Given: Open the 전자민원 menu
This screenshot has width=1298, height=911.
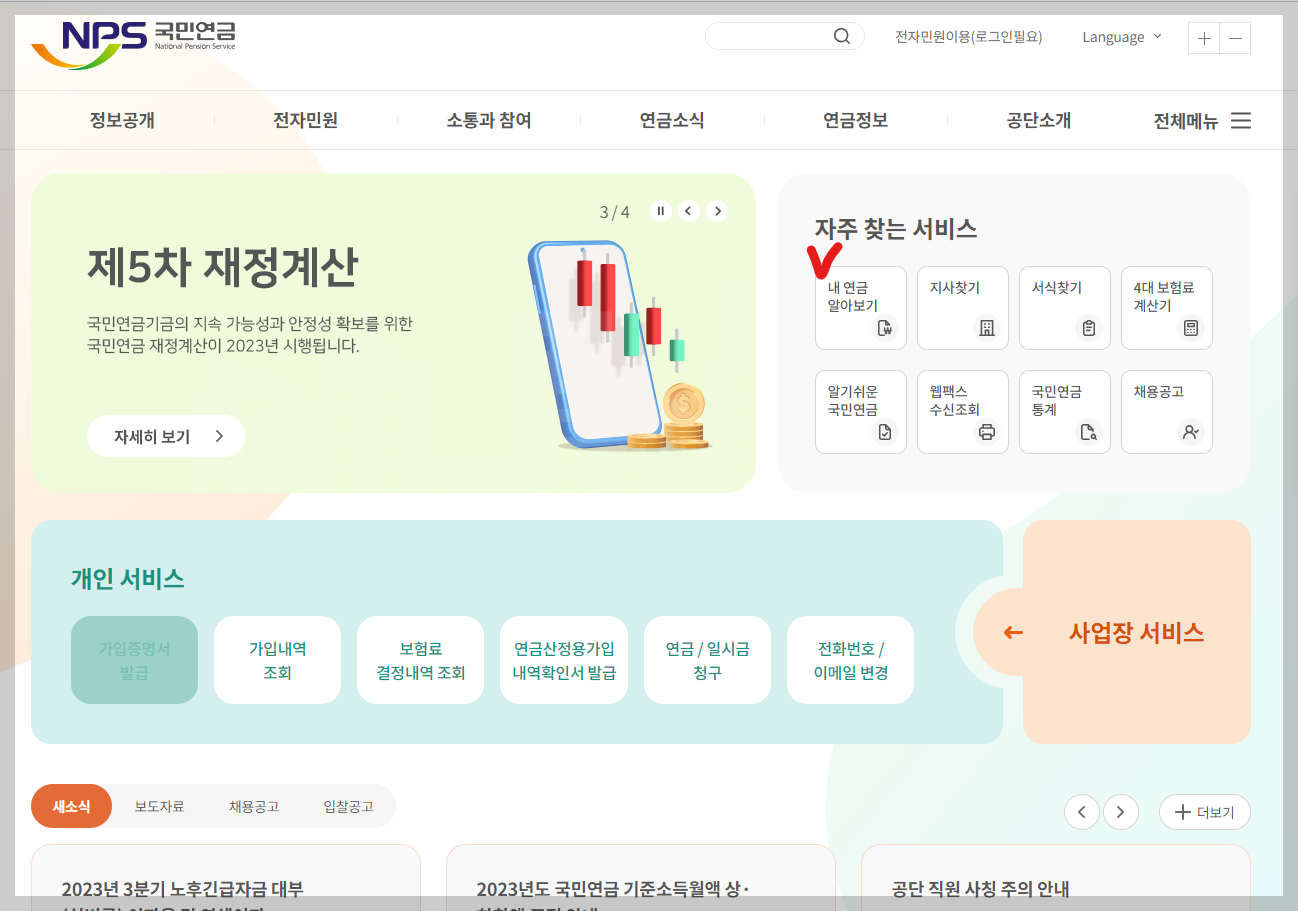Looking at the screenshot, I should pyautogui.click(x=305, y=121).
